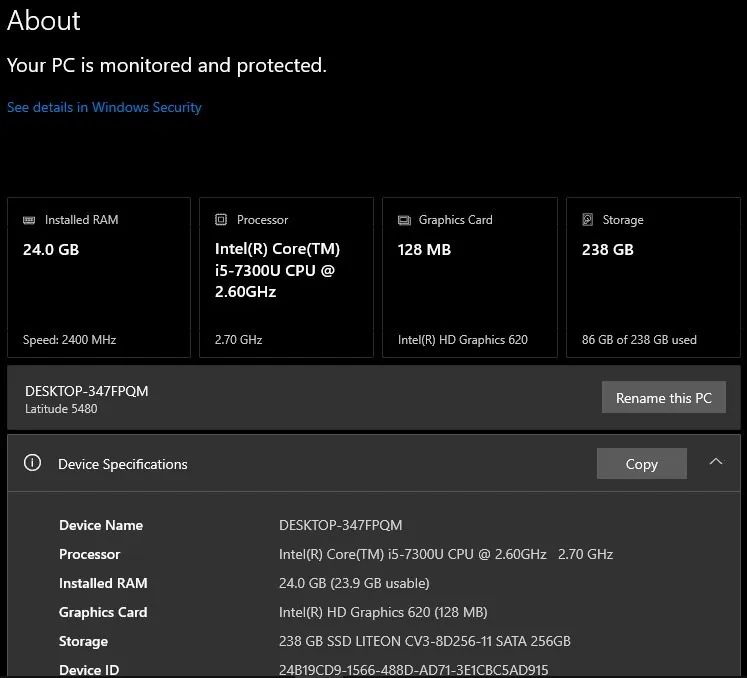Click the 238 GB storage card value
This screenshot has width=747, height=678.
coord(607,250)
